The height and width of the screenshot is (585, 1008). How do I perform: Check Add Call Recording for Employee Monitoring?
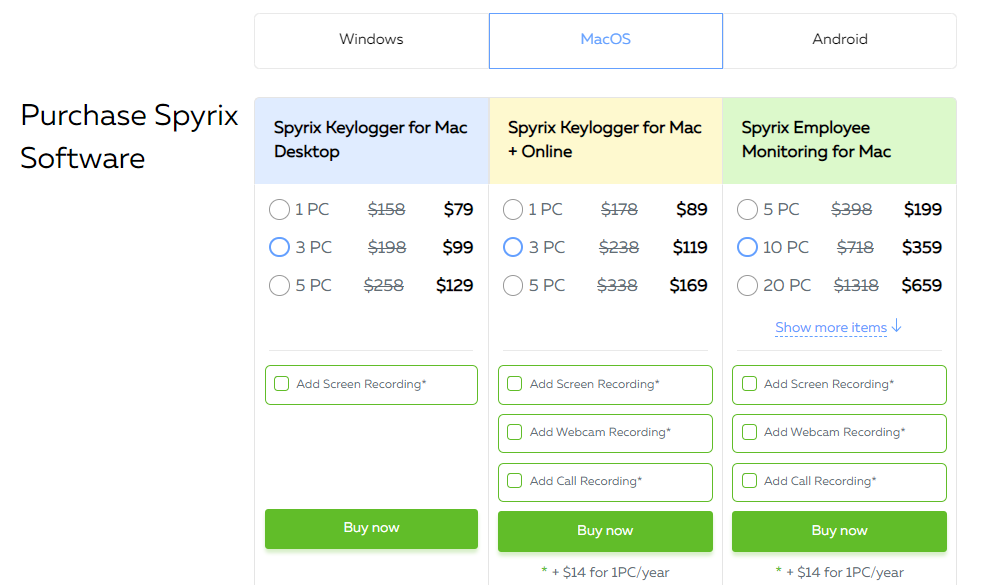coord(750,481)
